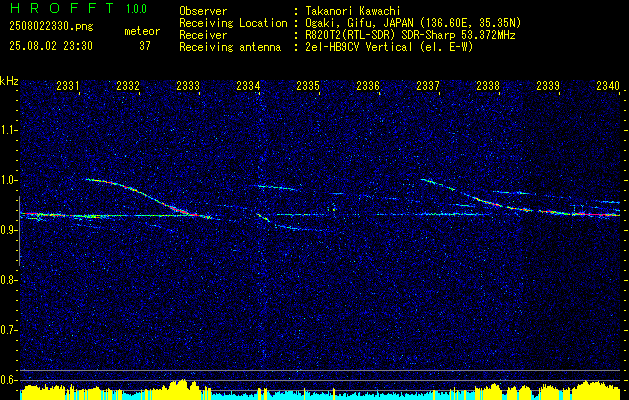This screenshot has width=629, height=400.
Task: Click the 0.7 frequency axis label
Action: (7, 330)
